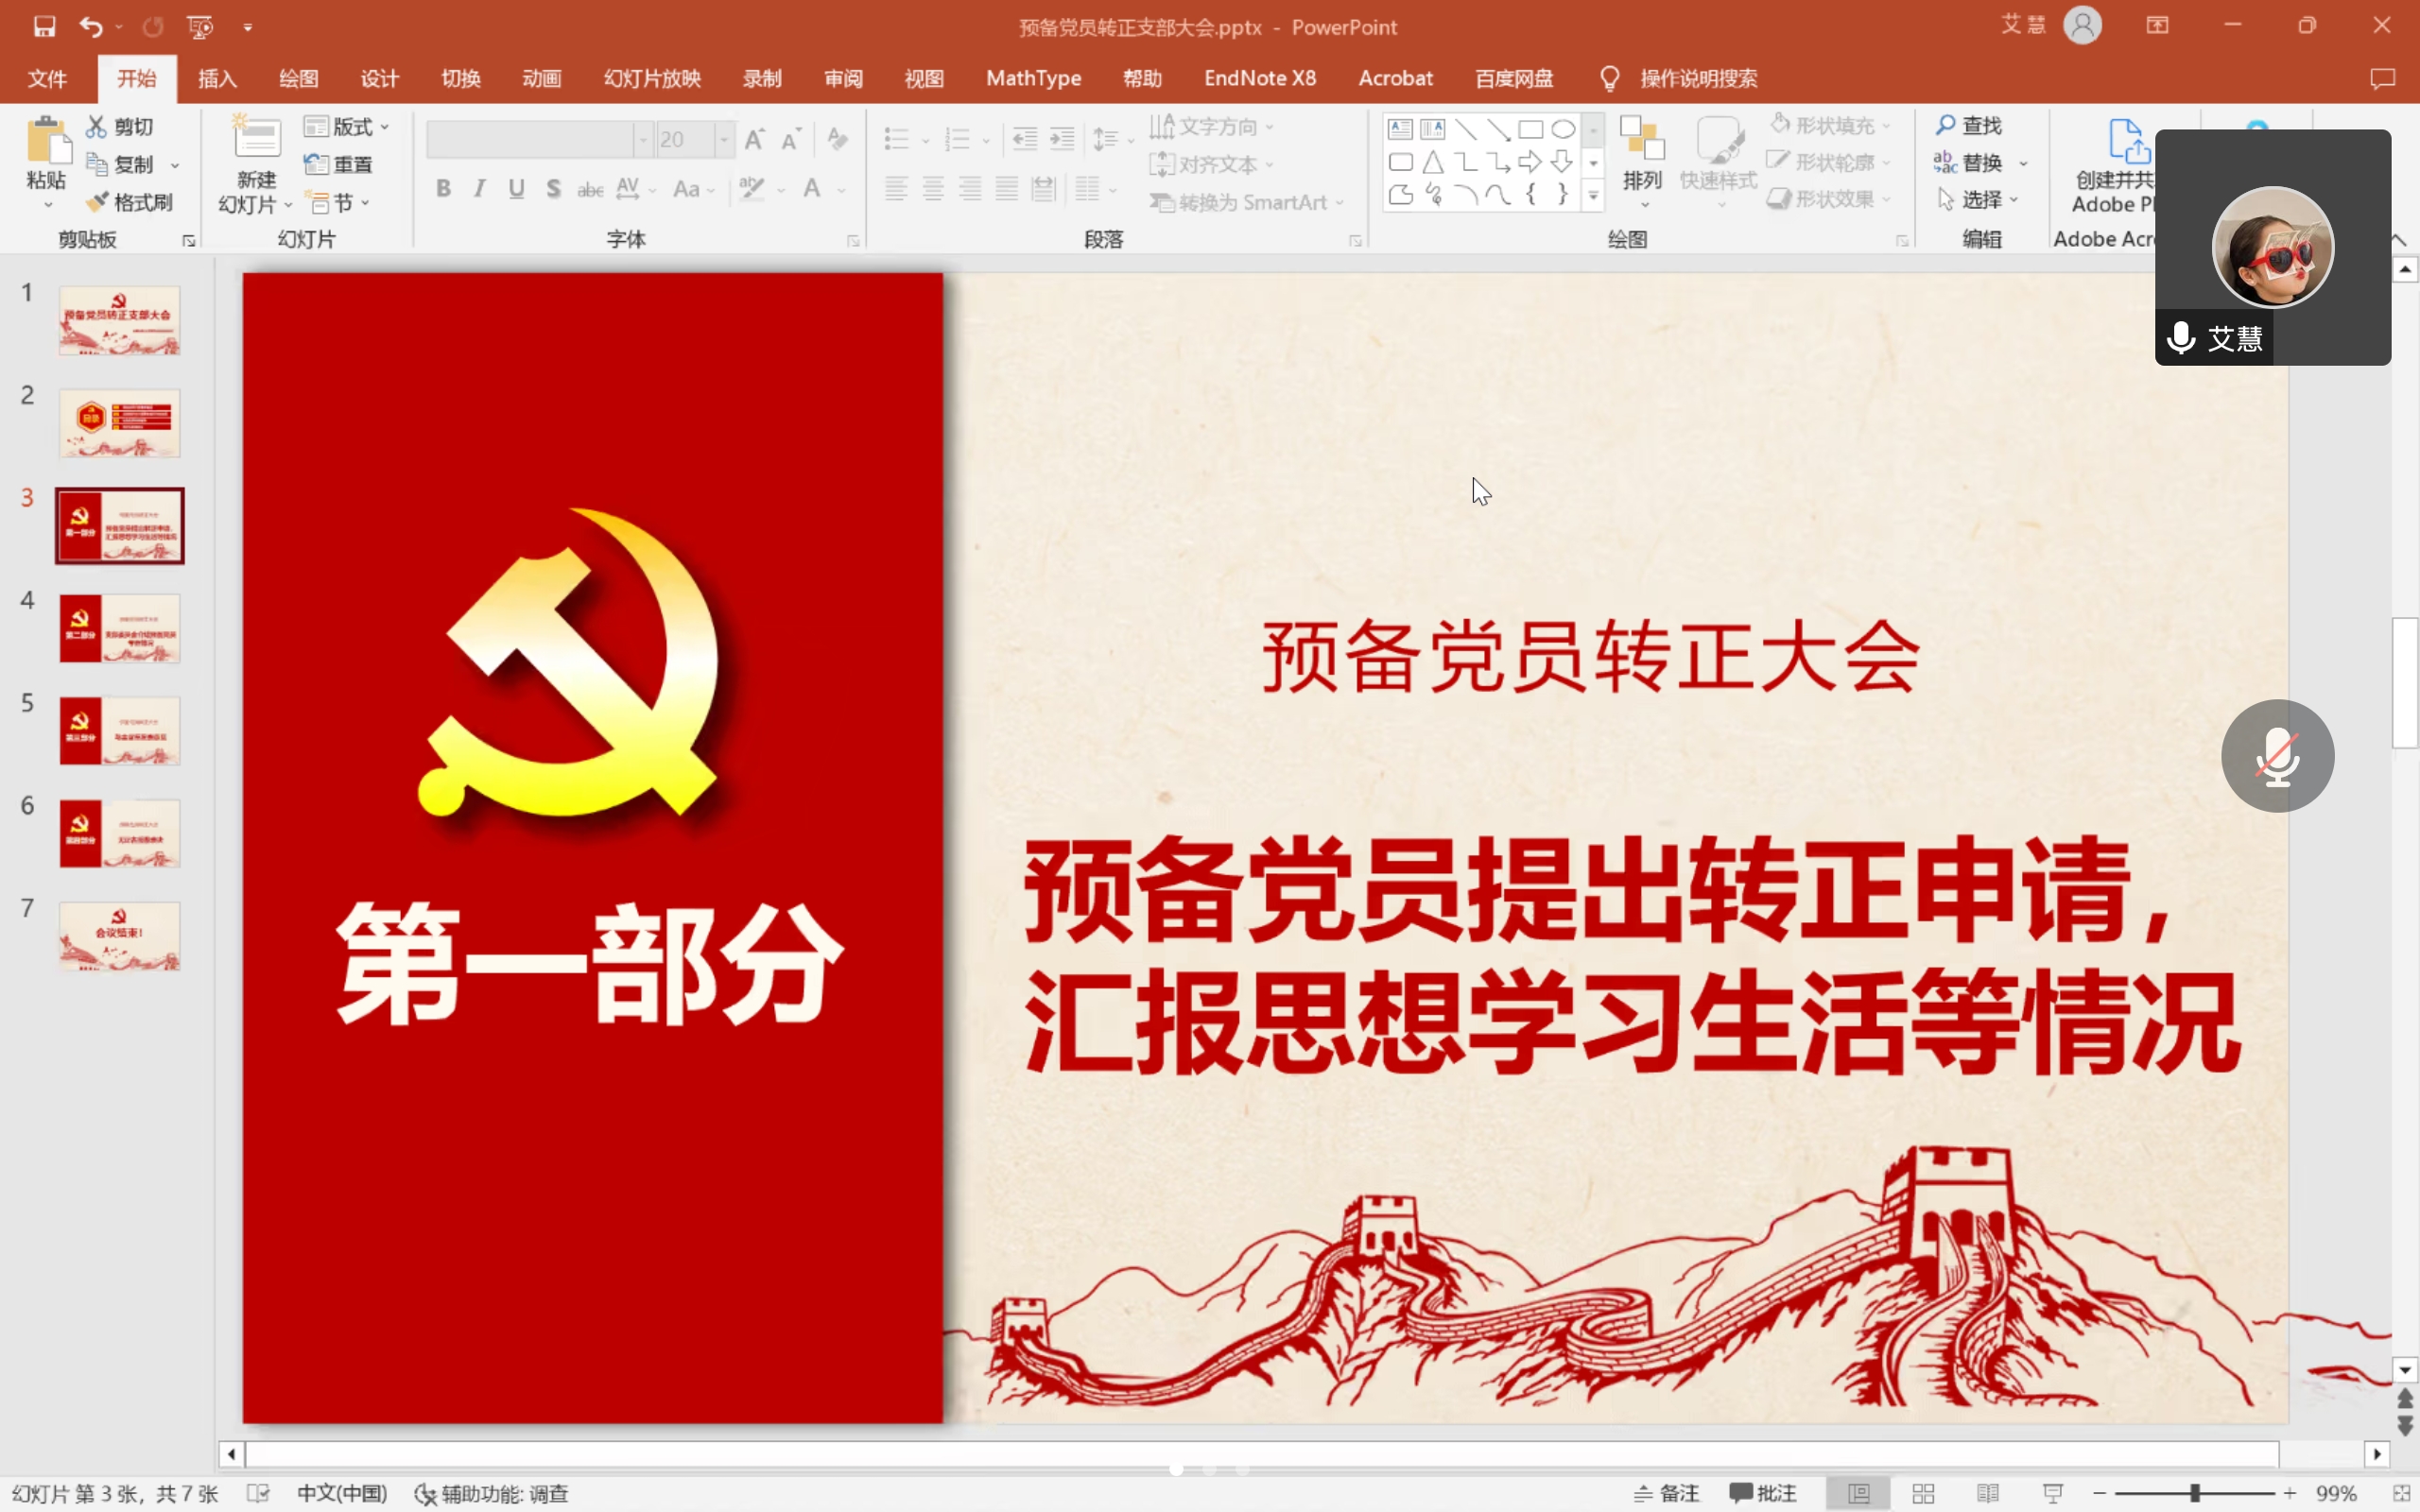The image size is (2420, 1512).
Task: Click the Undo arrow icon
Action: (91, 27)
